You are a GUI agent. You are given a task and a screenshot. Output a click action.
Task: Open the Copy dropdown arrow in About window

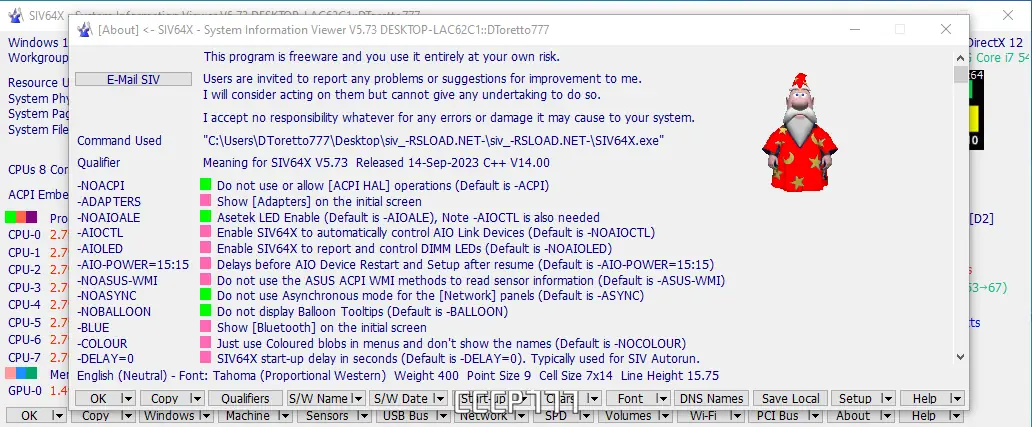click(x=195, y=398)
